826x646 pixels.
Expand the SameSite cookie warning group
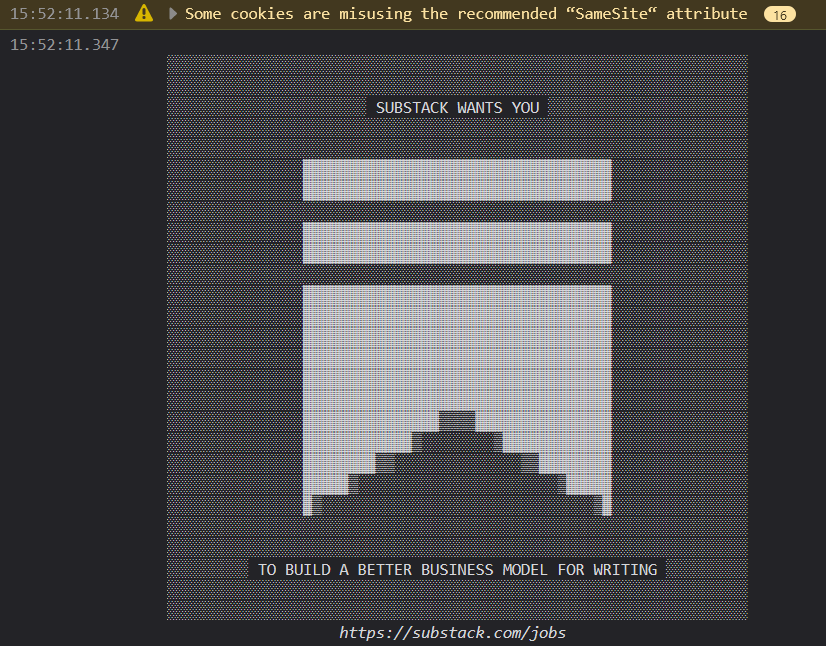(x=172, y=13)
